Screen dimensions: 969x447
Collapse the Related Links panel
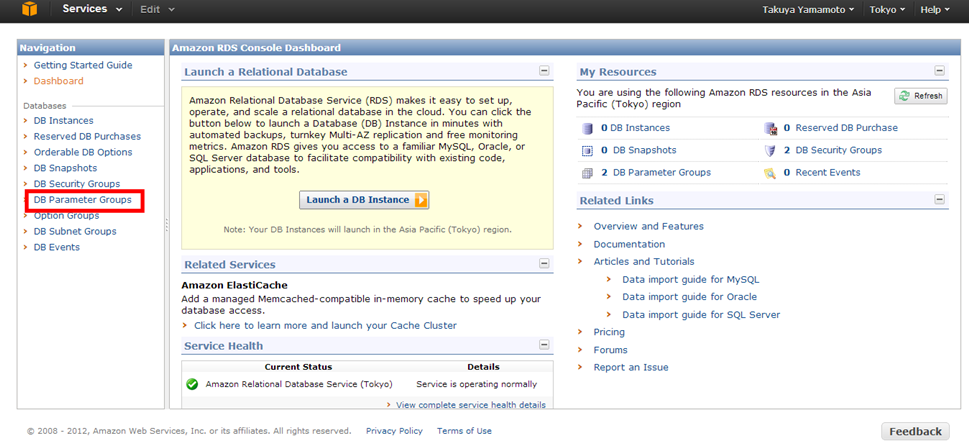(940, 199)
